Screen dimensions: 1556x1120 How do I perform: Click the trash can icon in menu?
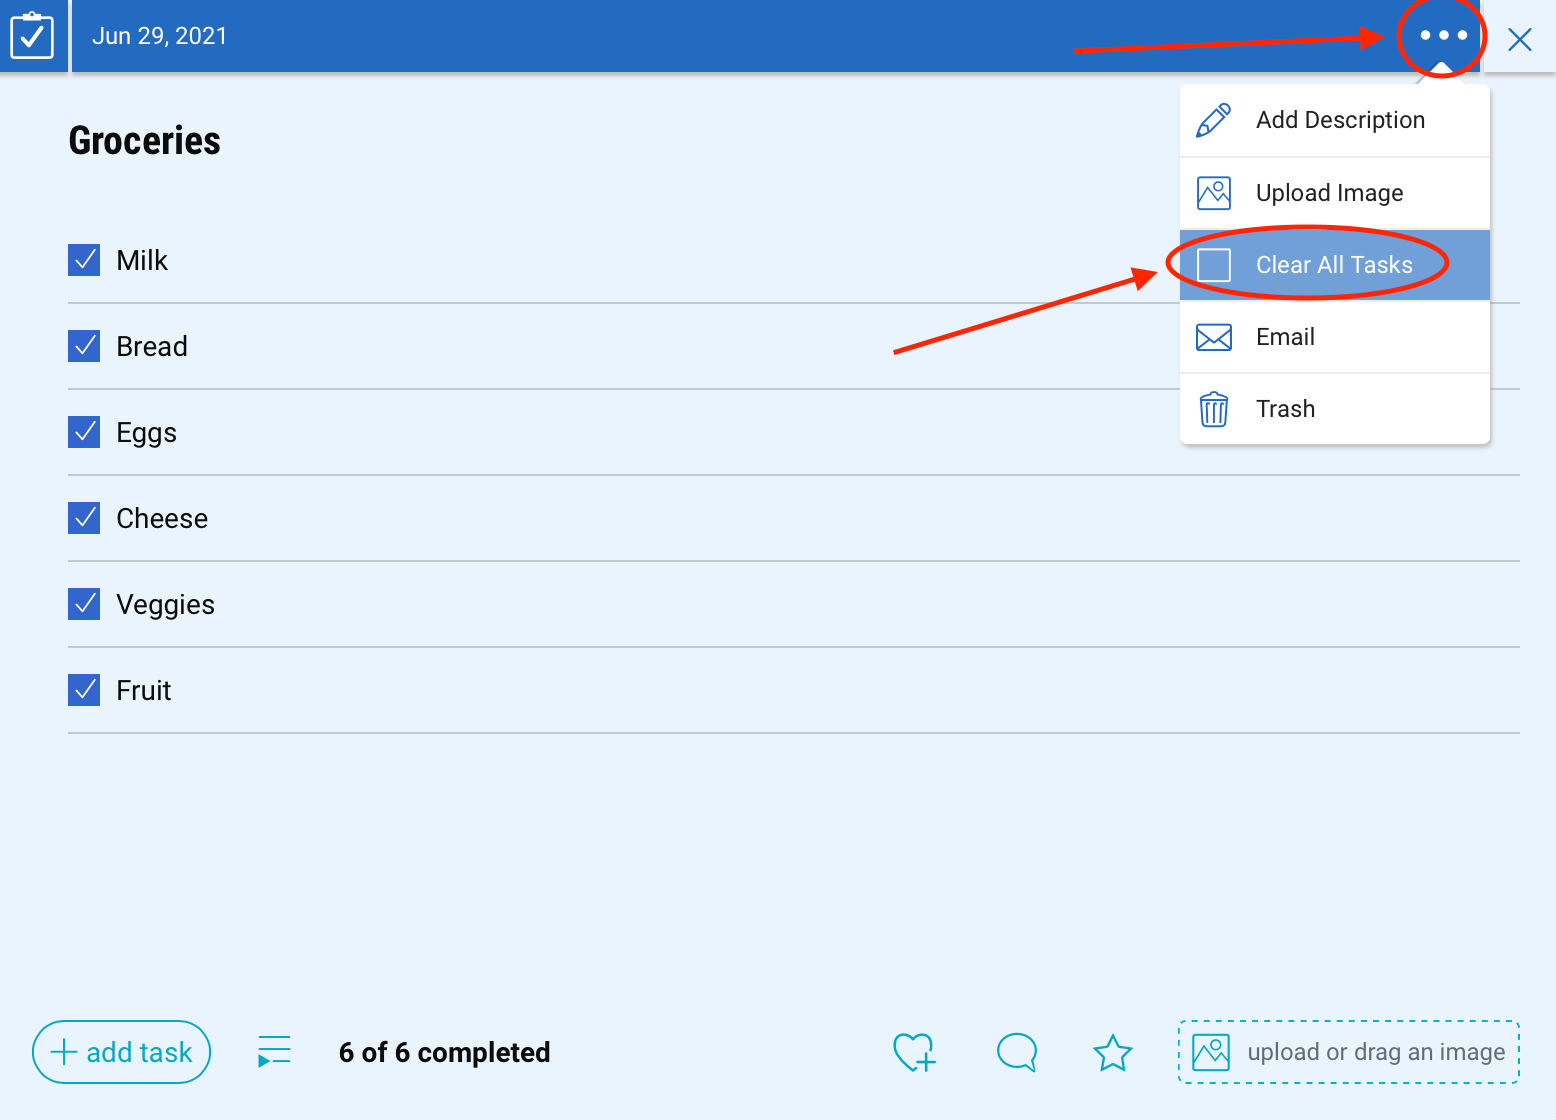click(x=1213, y=409)
